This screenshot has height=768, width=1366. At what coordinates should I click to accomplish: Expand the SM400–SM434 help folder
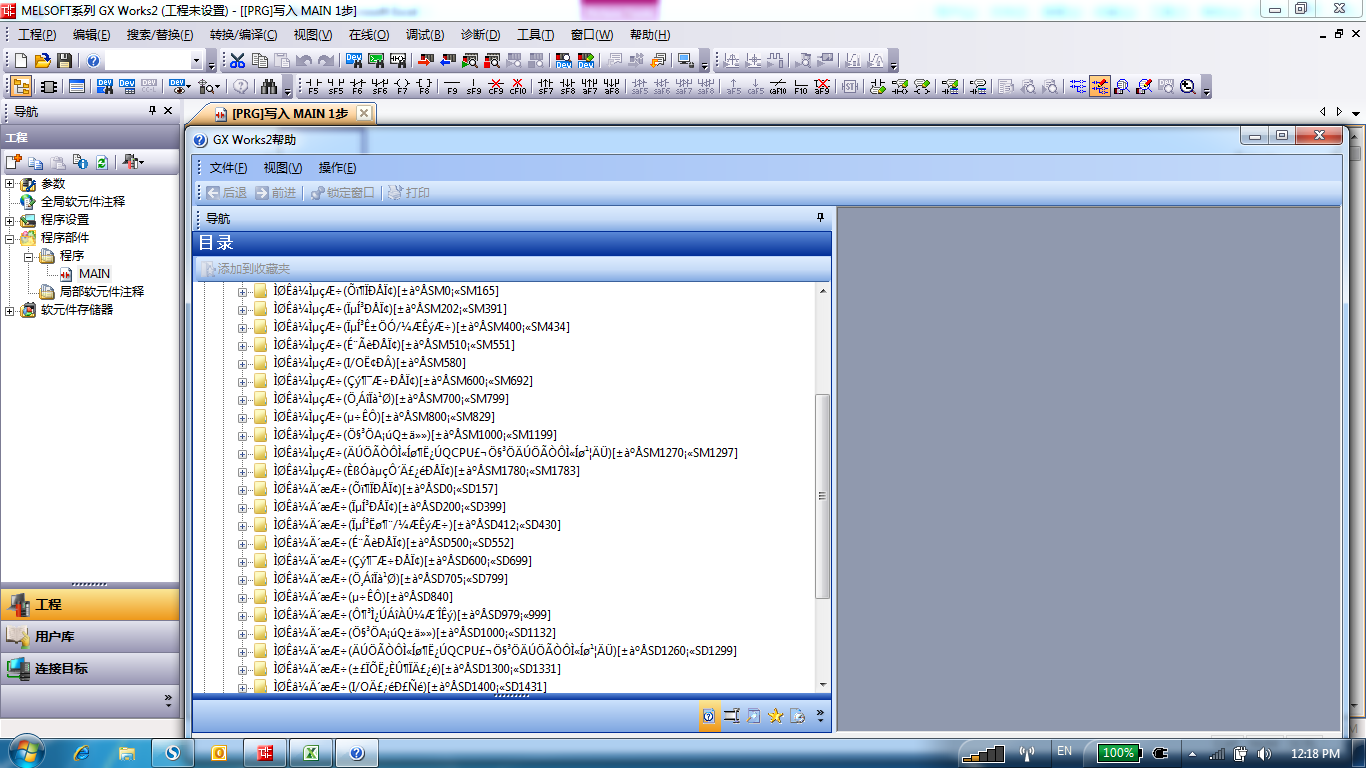(242, 327)
